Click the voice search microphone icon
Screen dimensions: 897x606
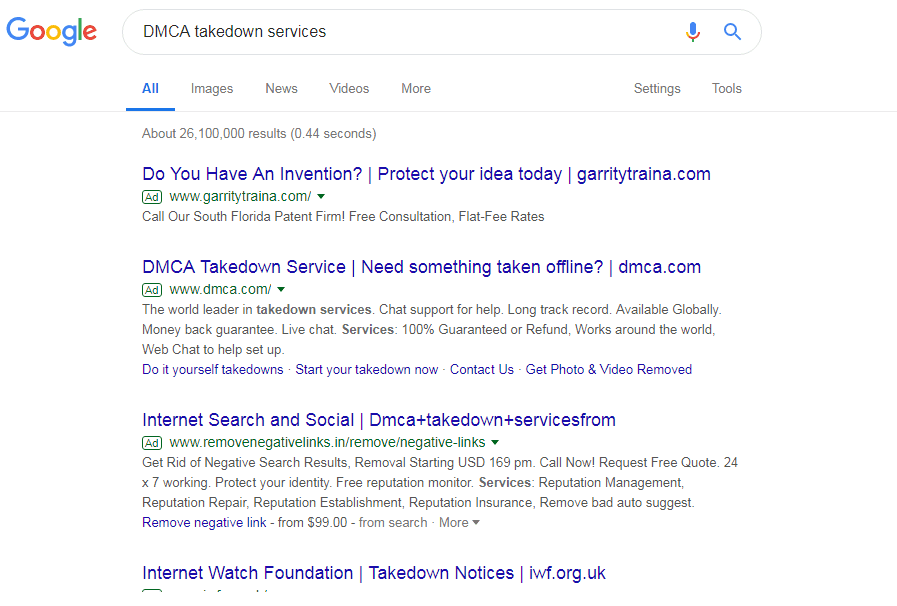pos(692,32)
